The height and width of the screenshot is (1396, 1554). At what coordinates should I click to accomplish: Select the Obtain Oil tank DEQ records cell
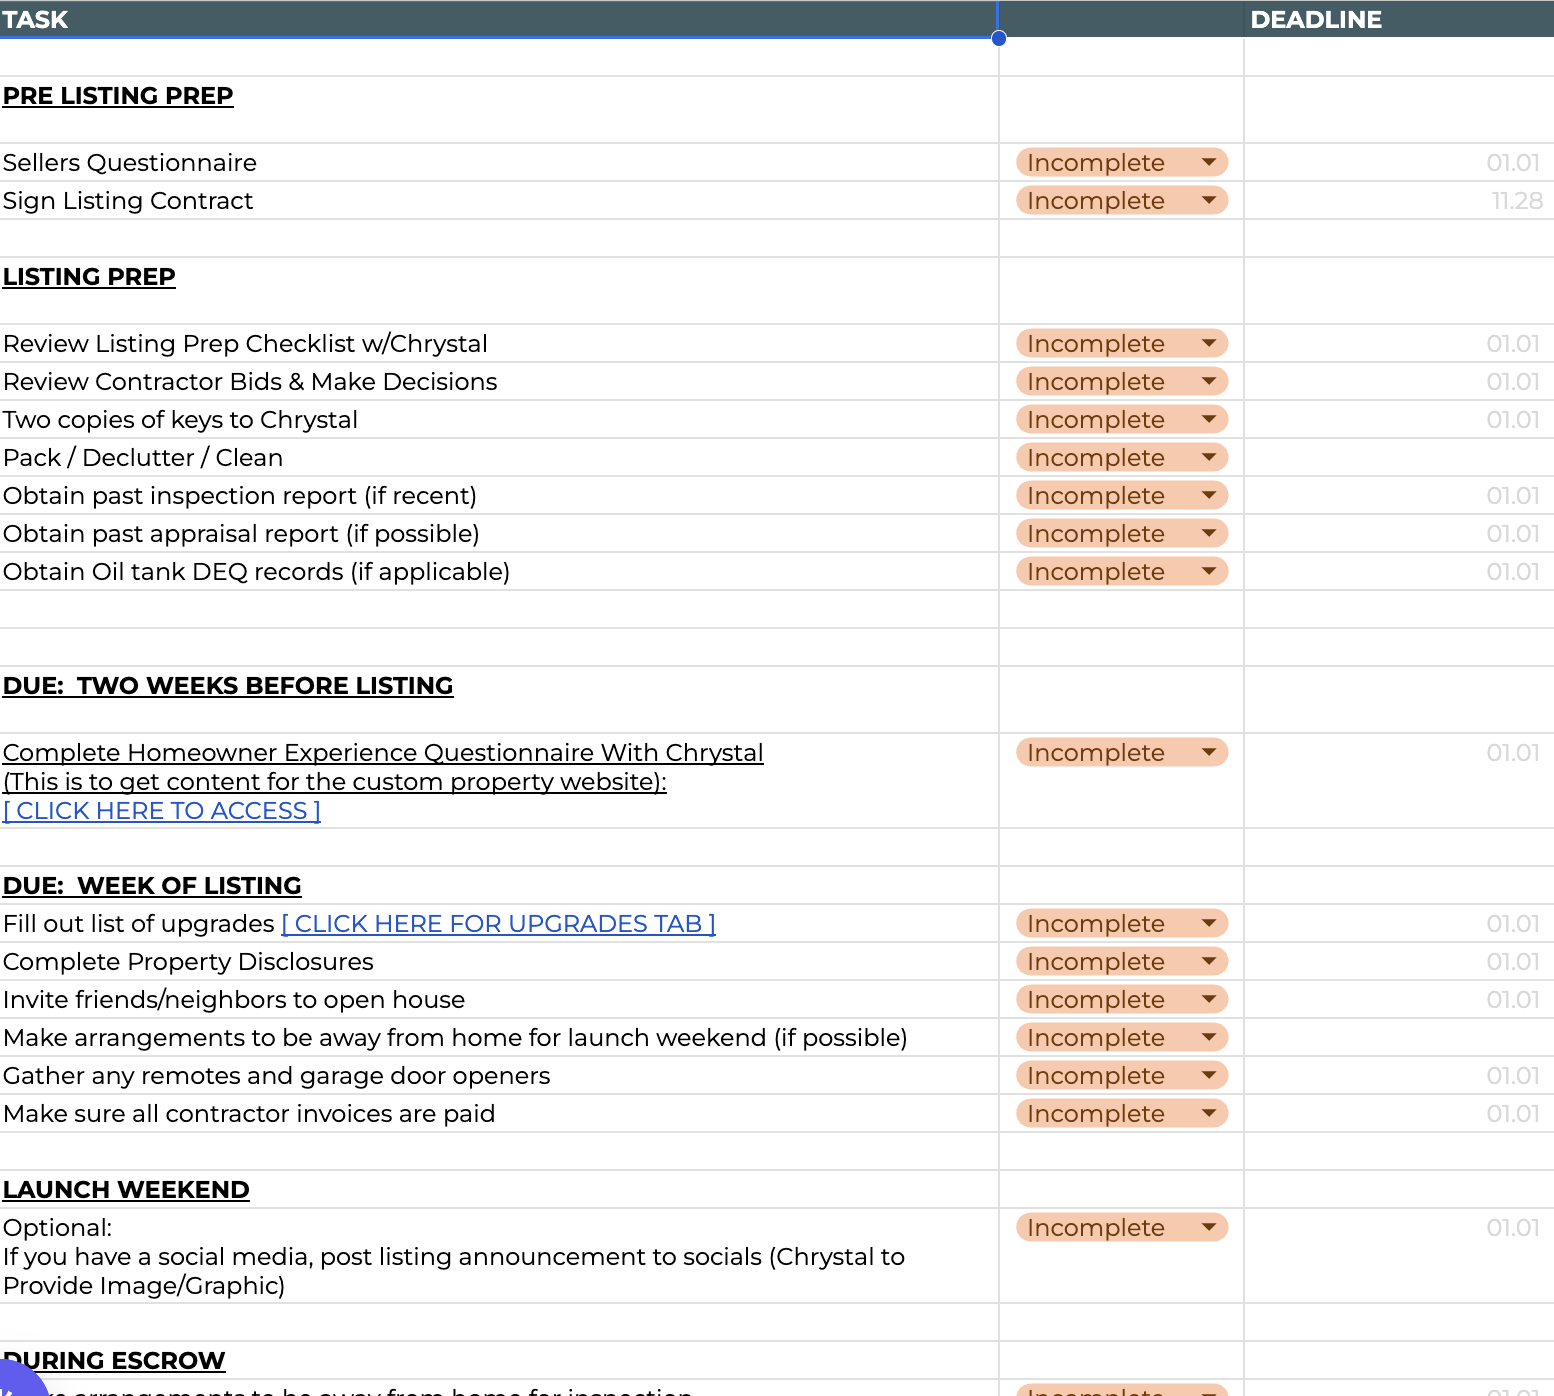[498, 571]
